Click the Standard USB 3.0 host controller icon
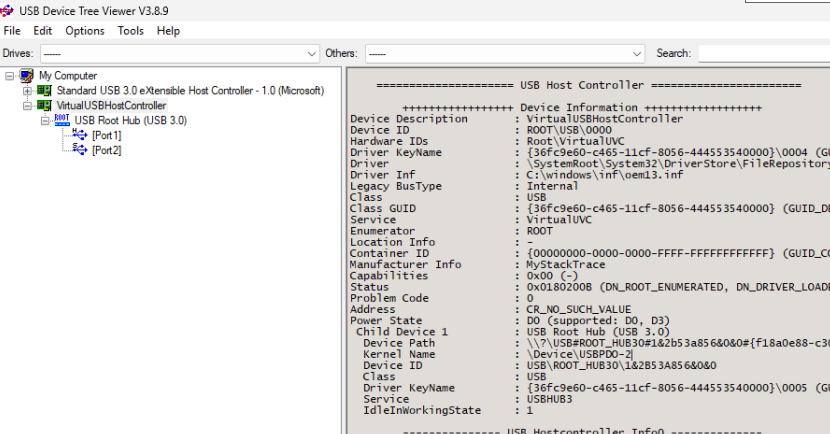This screenshot has height=434, width=830. click(x=44, y=91)
